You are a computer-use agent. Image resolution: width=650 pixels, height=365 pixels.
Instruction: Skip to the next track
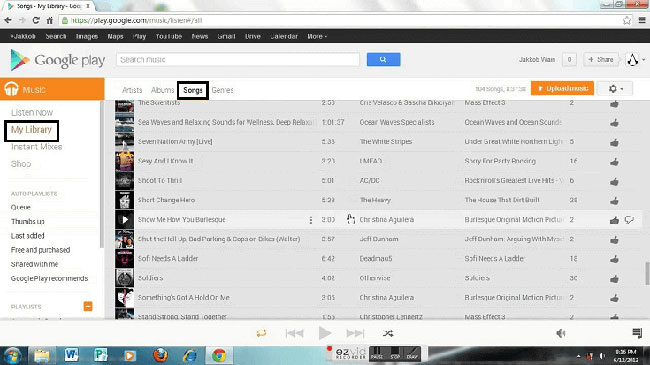click(x=355, y=333)
